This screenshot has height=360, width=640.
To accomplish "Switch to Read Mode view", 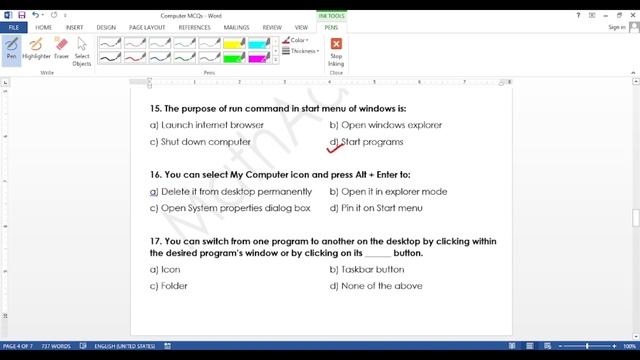I will pos(512,346).
